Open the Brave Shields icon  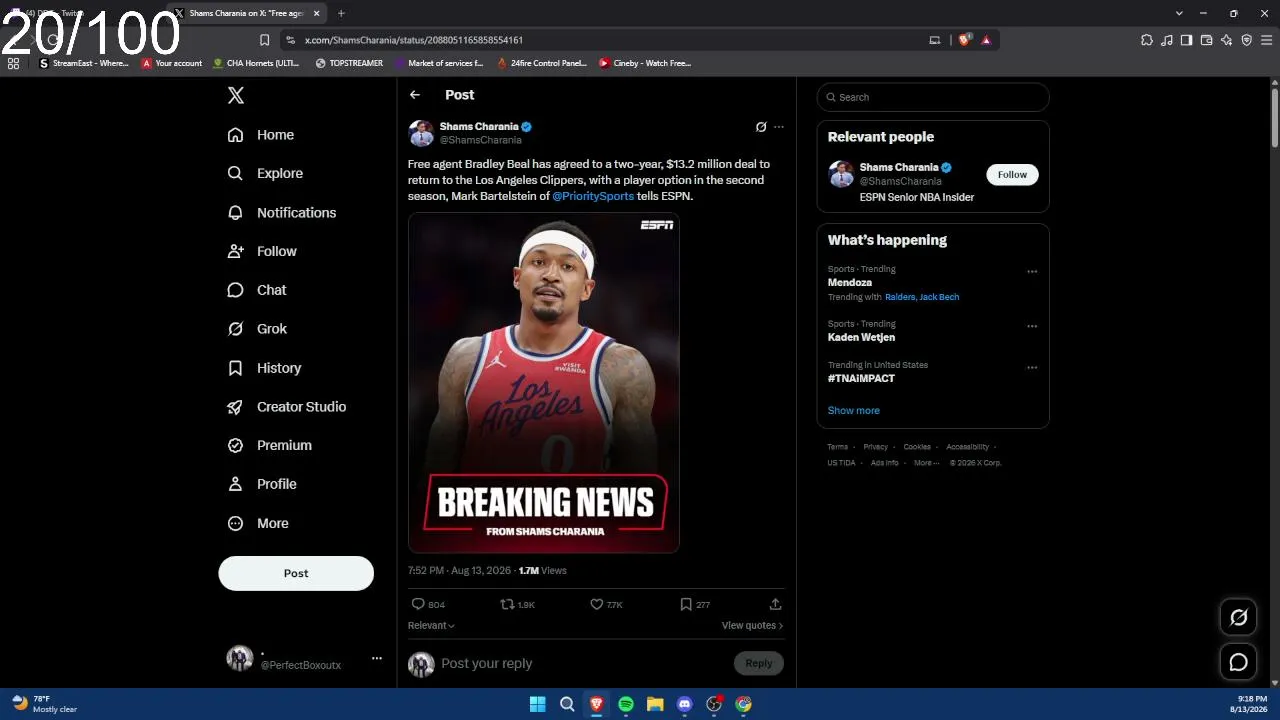[964, 40]
